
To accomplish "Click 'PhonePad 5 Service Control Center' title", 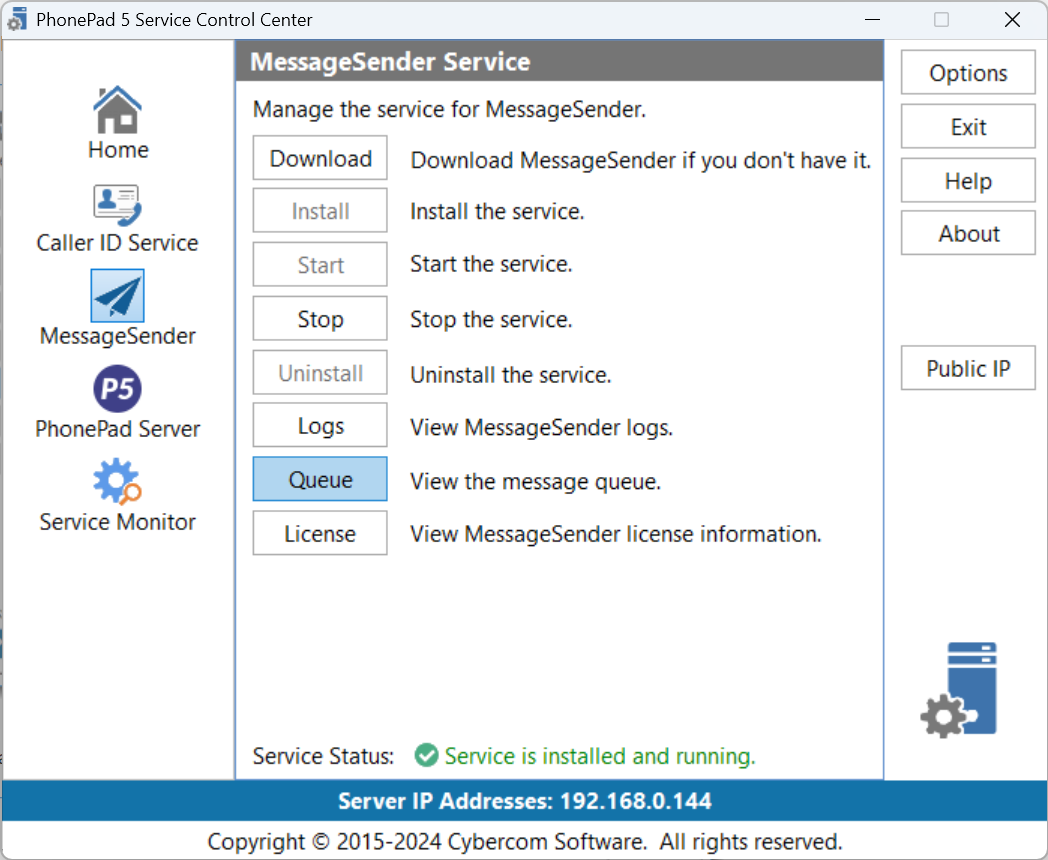I will click(x=174, y=20).
